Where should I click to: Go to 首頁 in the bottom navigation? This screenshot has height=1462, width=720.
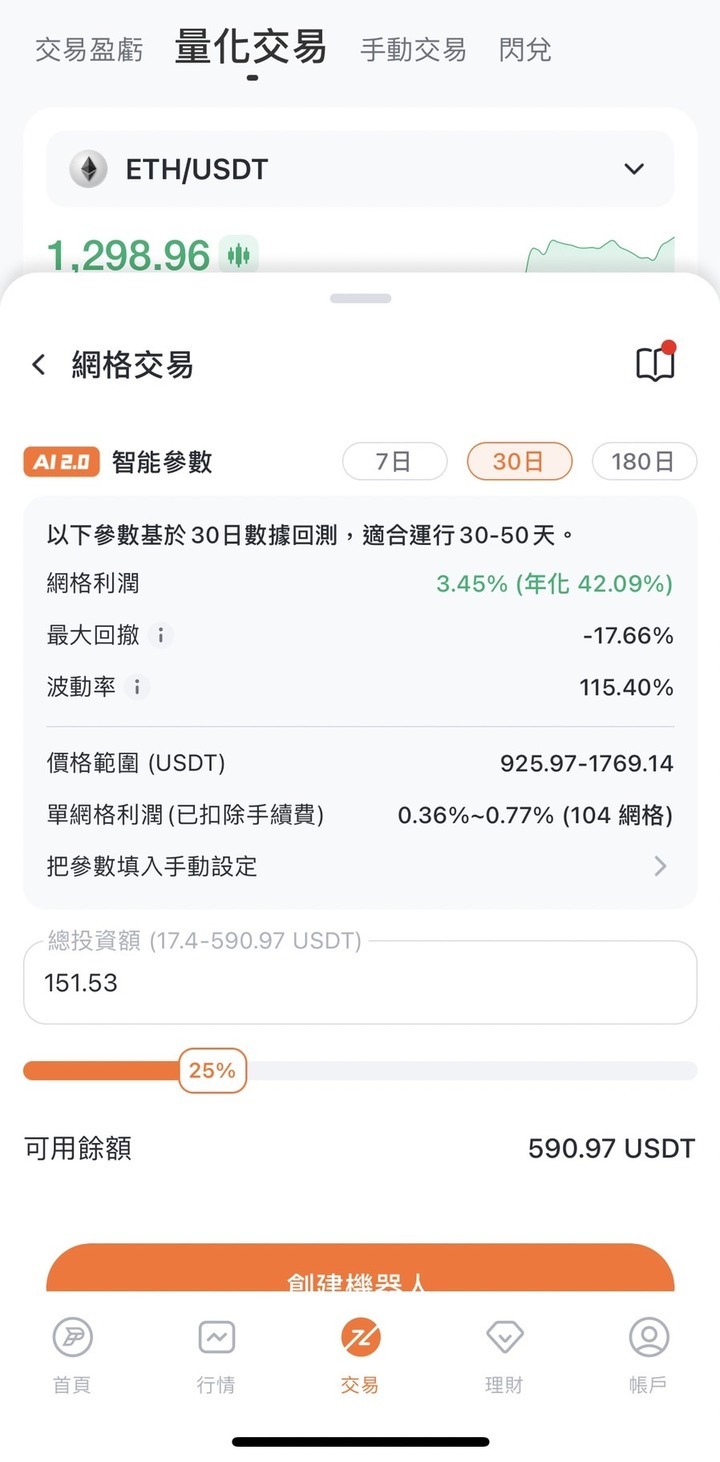pyautogui.click(x=72, y=1355)
